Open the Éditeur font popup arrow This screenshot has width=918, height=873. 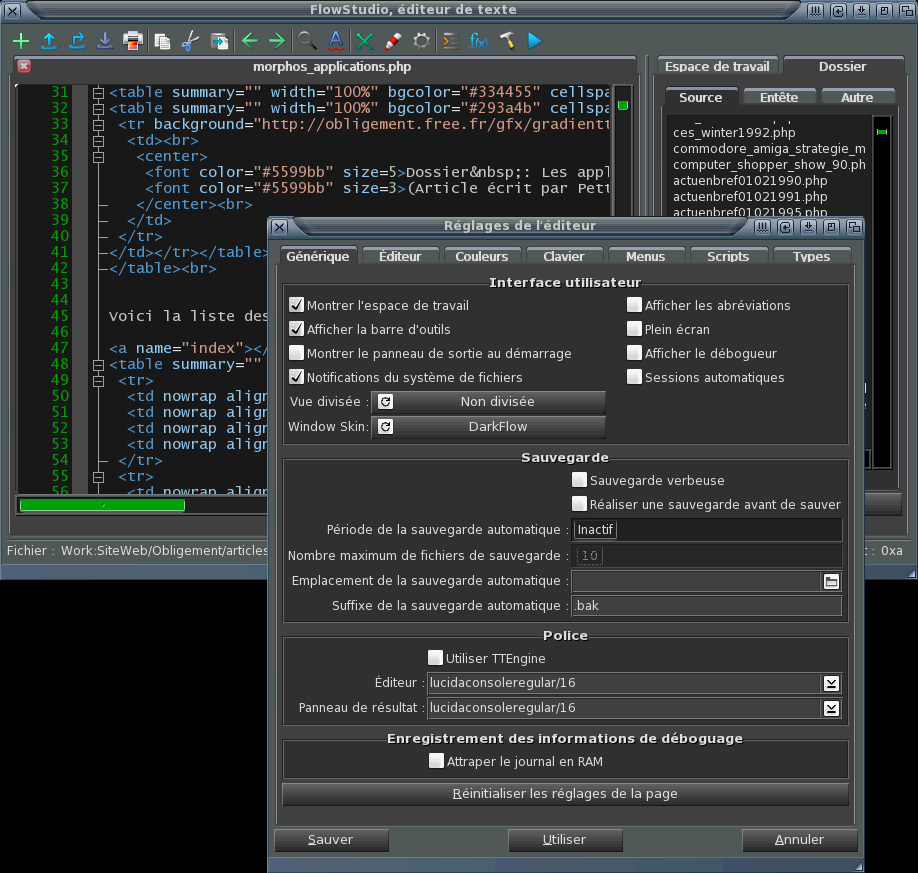tap(831, 683)
